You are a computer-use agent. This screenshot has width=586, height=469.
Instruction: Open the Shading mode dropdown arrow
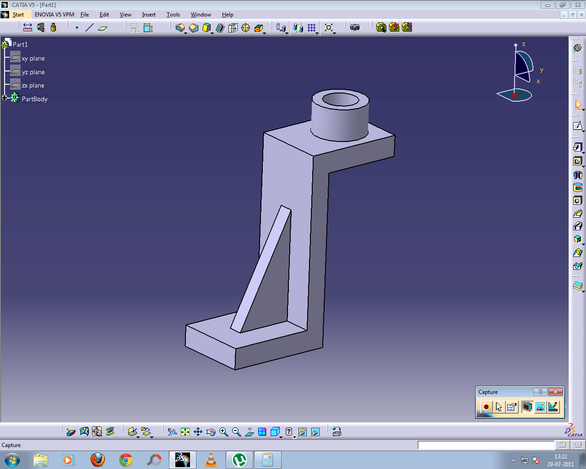pyautogui.click(x=294, y=436)
